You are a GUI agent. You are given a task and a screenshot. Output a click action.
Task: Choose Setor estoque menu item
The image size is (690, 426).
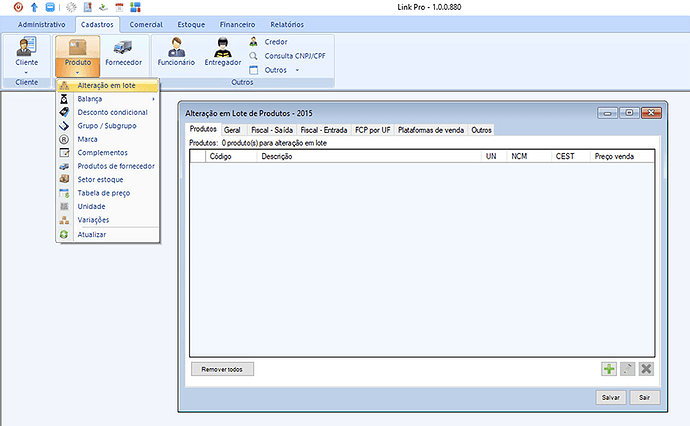point(108,180)
